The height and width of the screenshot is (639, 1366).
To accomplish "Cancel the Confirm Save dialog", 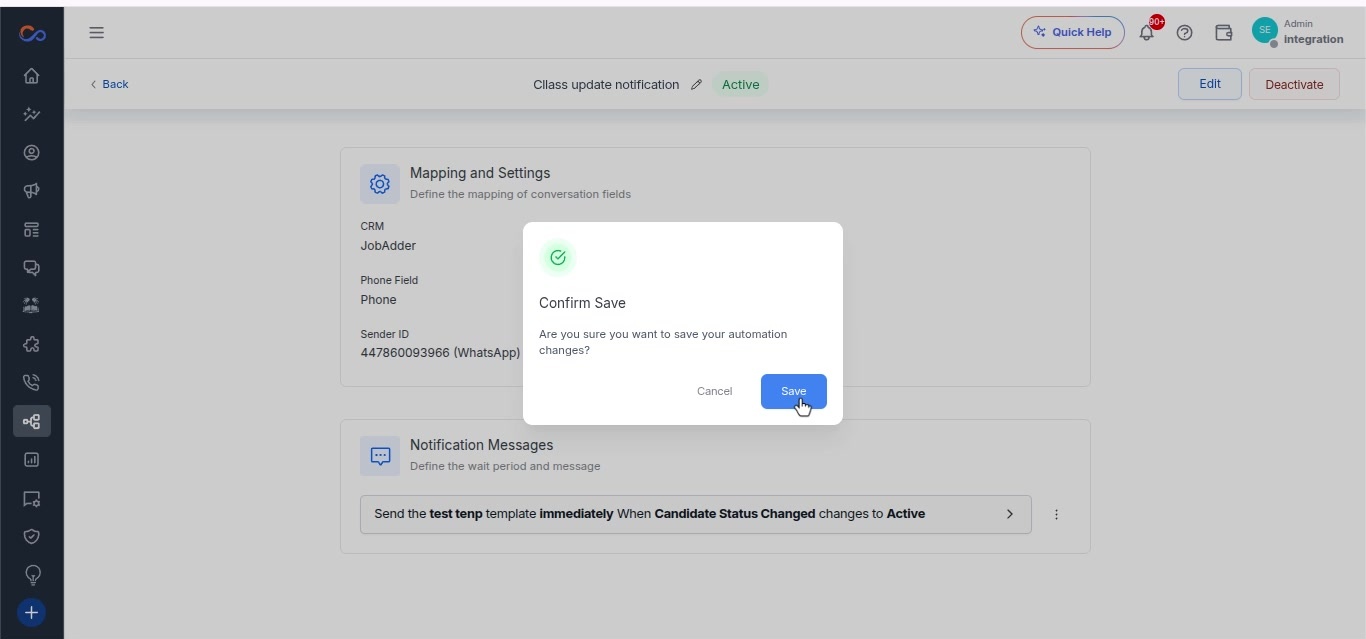I will [714, 391].
